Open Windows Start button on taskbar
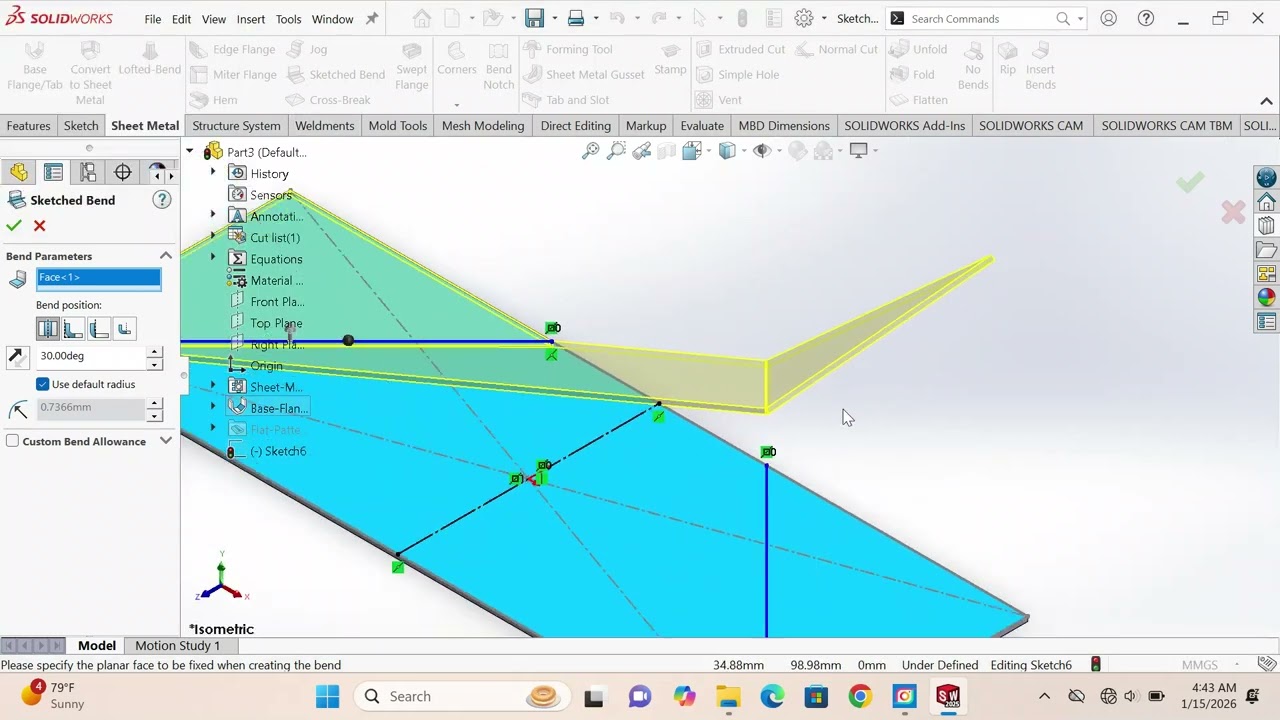Image resolution: width=1280 pixels, height=720 pixels. point(328,696)
